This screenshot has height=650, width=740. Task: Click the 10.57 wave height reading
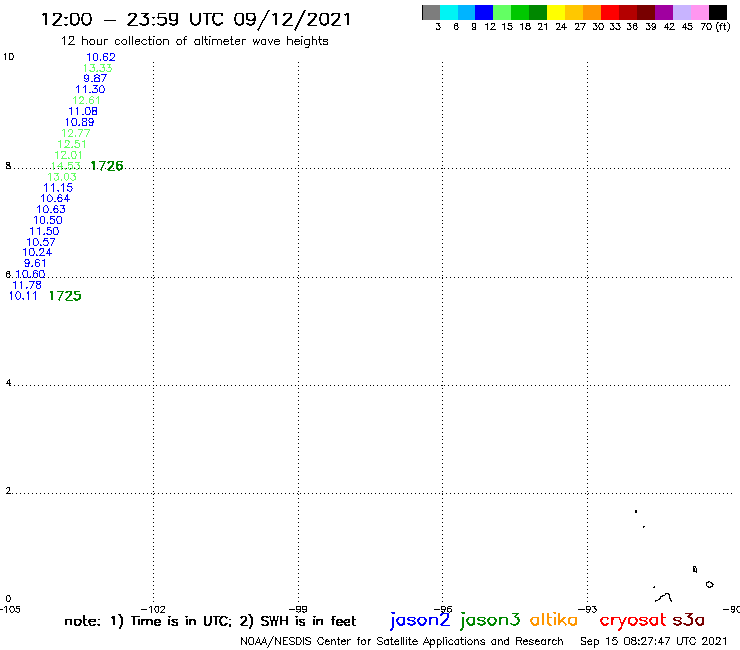(41, 242)
